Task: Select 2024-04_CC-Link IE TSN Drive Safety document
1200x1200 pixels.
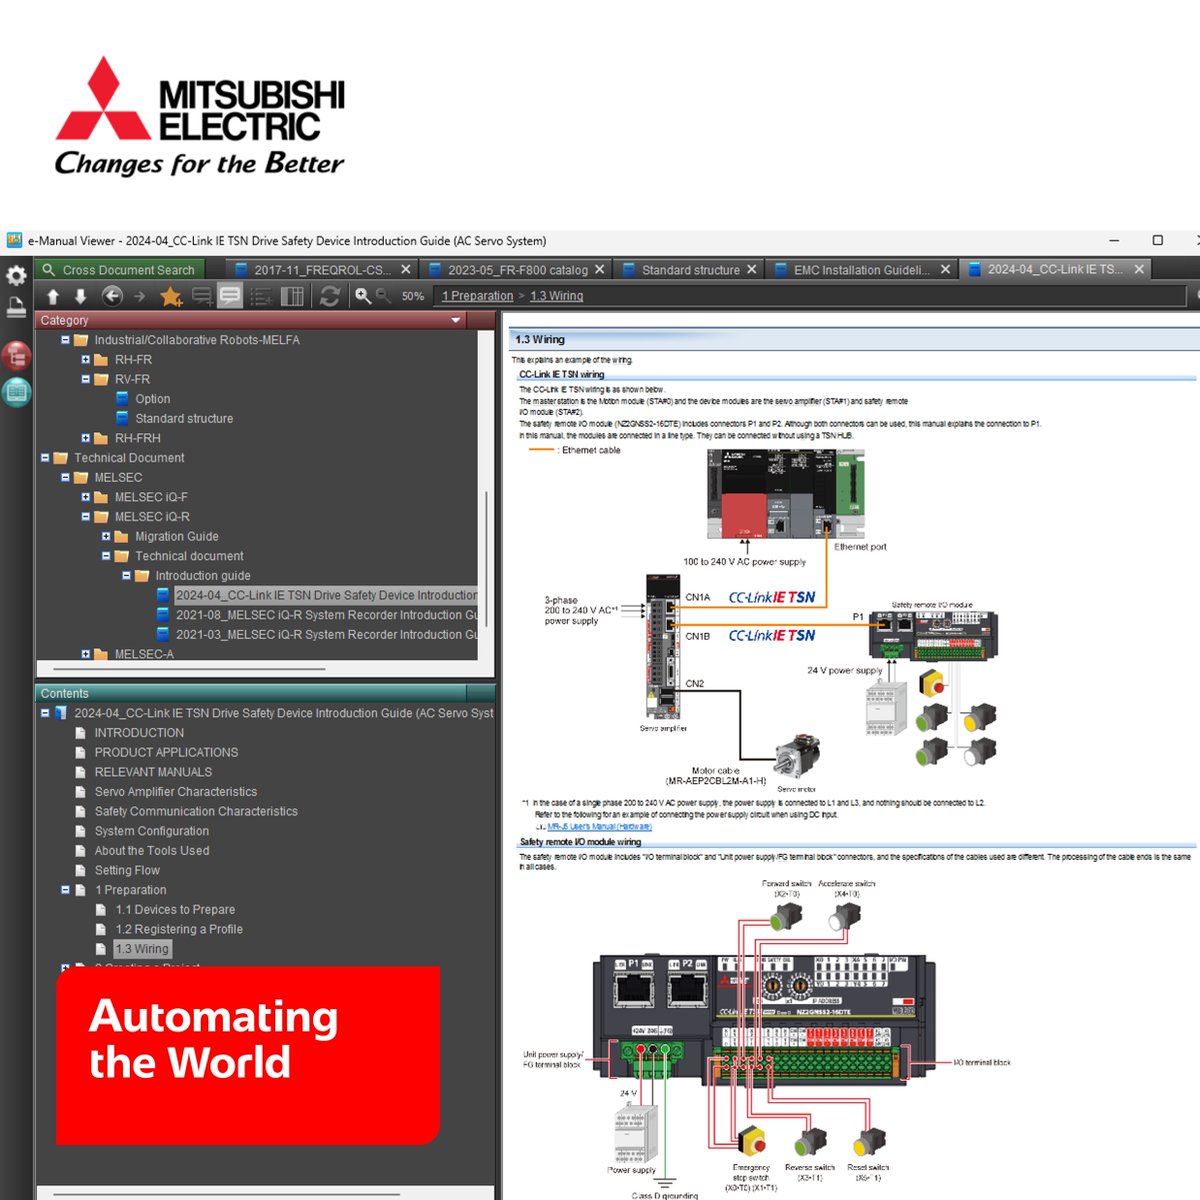Action: (x=326, y=595)
